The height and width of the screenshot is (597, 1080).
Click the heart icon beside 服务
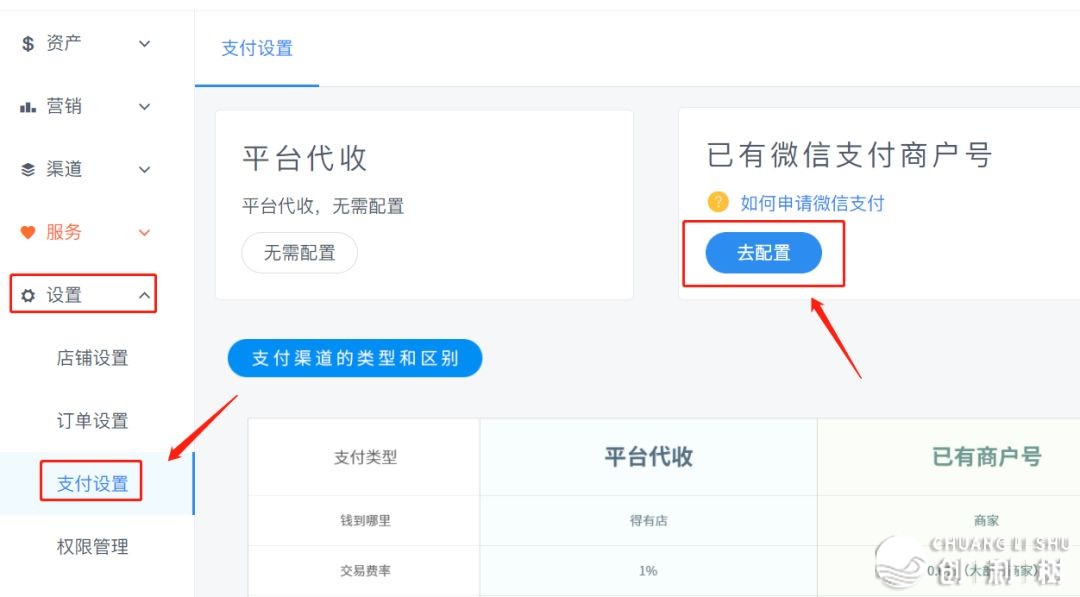pyautogui.click(x=28, y=233)
